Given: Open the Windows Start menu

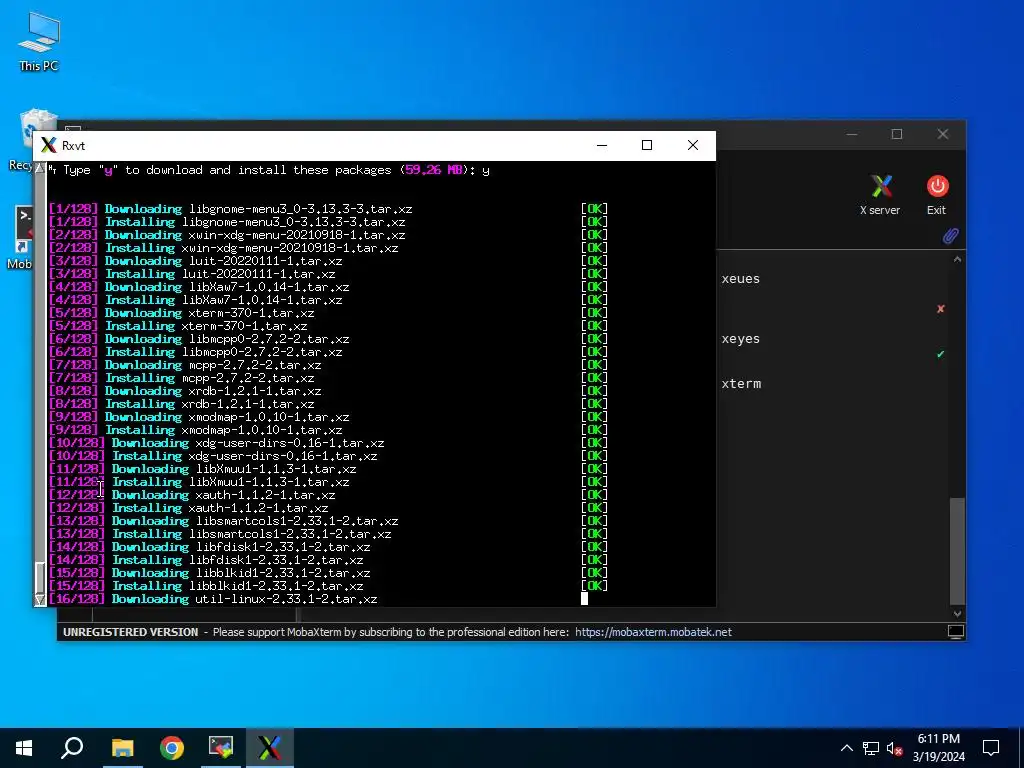Looking at the screenshot, I should (24, 748).
